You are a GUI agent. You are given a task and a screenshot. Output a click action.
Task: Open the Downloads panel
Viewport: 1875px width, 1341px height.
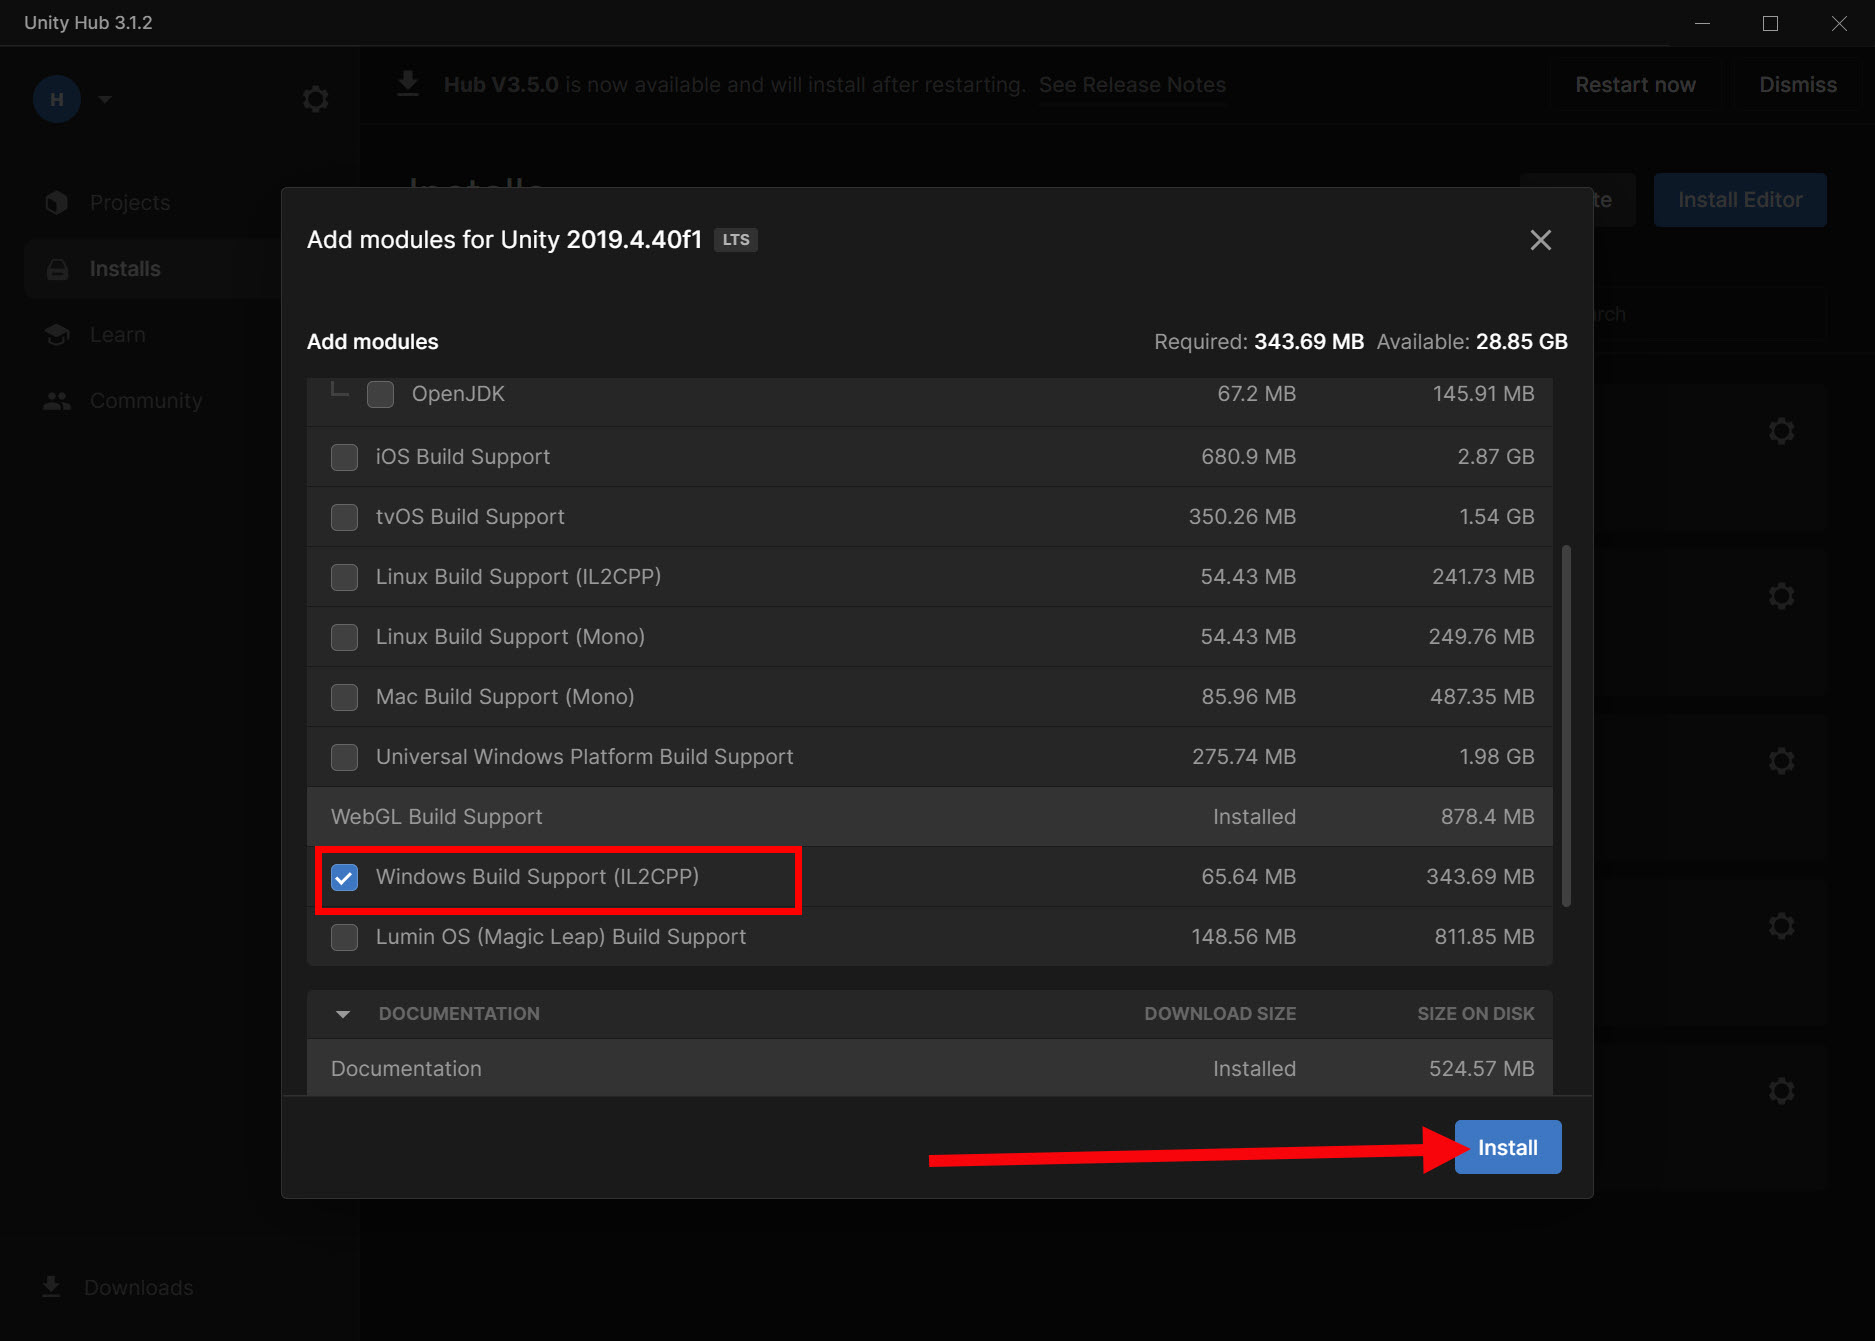tap(139, 1287)
